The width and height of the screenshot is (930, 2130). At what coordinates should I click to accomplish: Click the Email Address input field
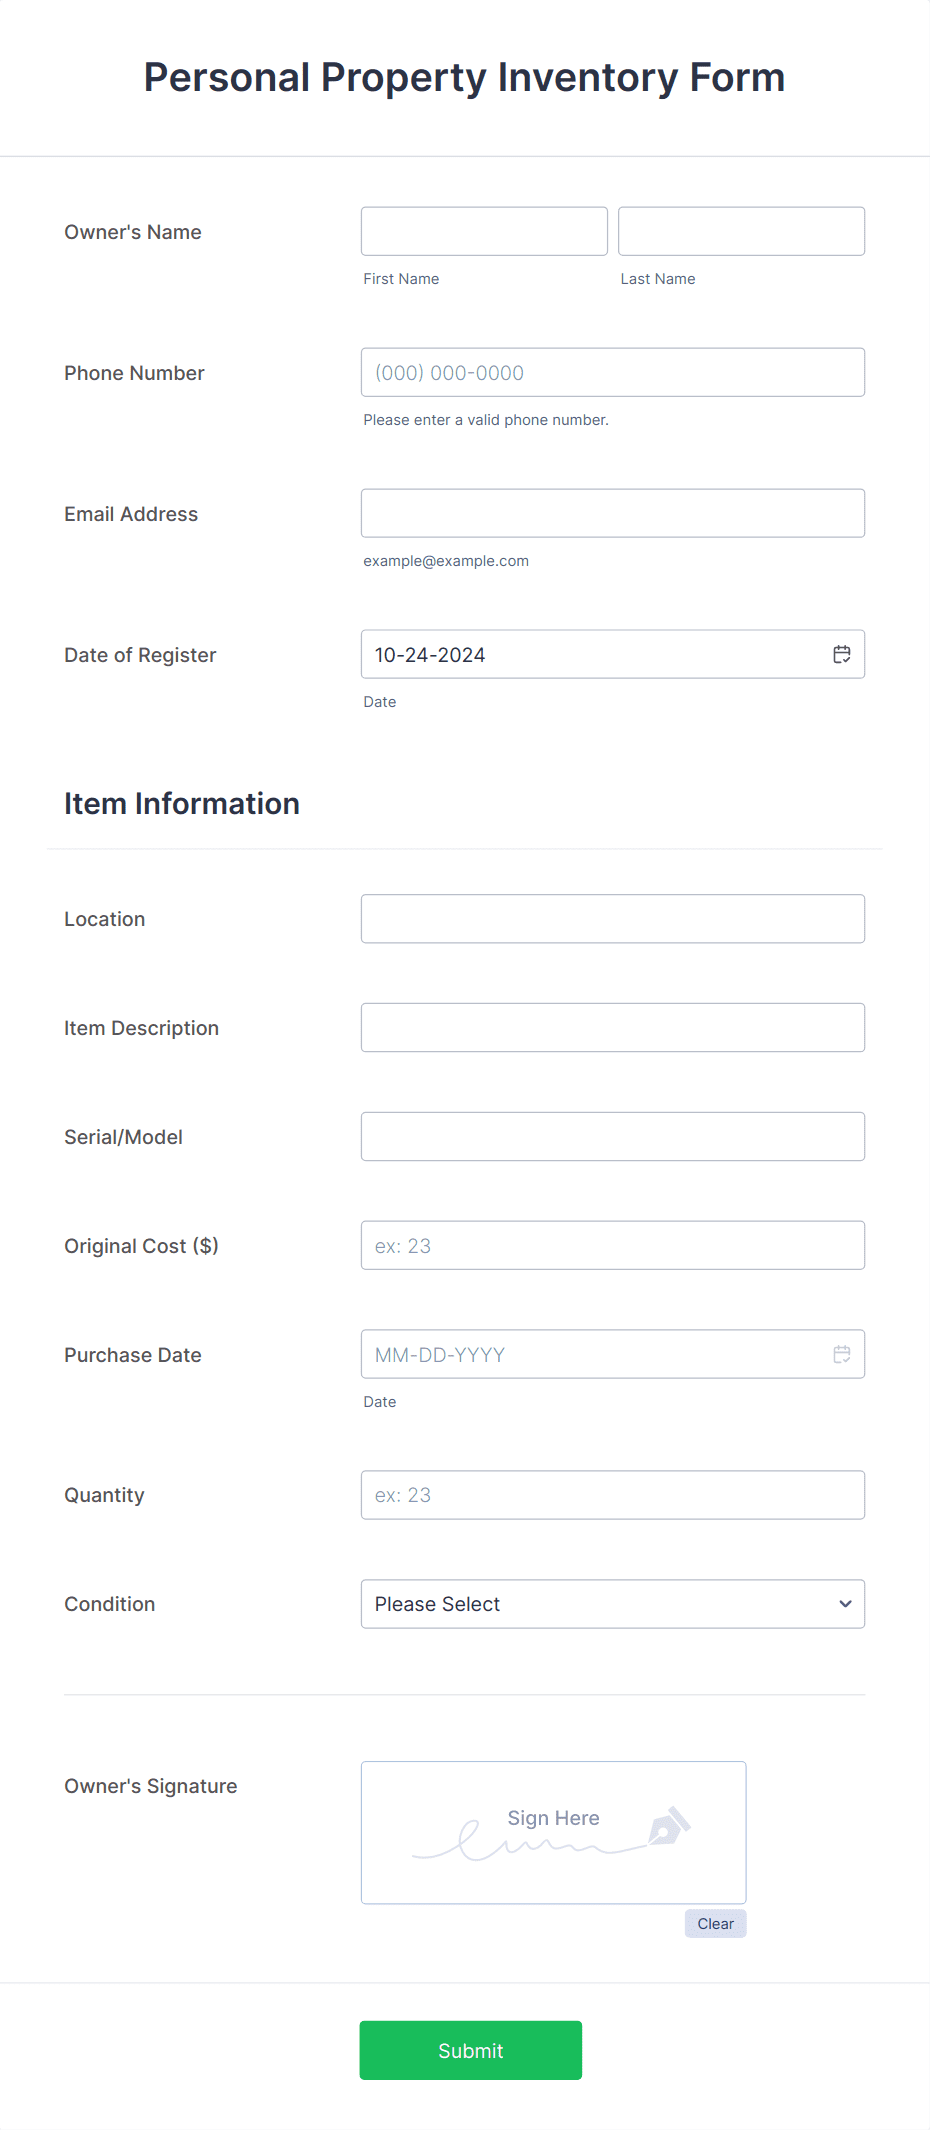pyautogui.click(x=612, y=513)
